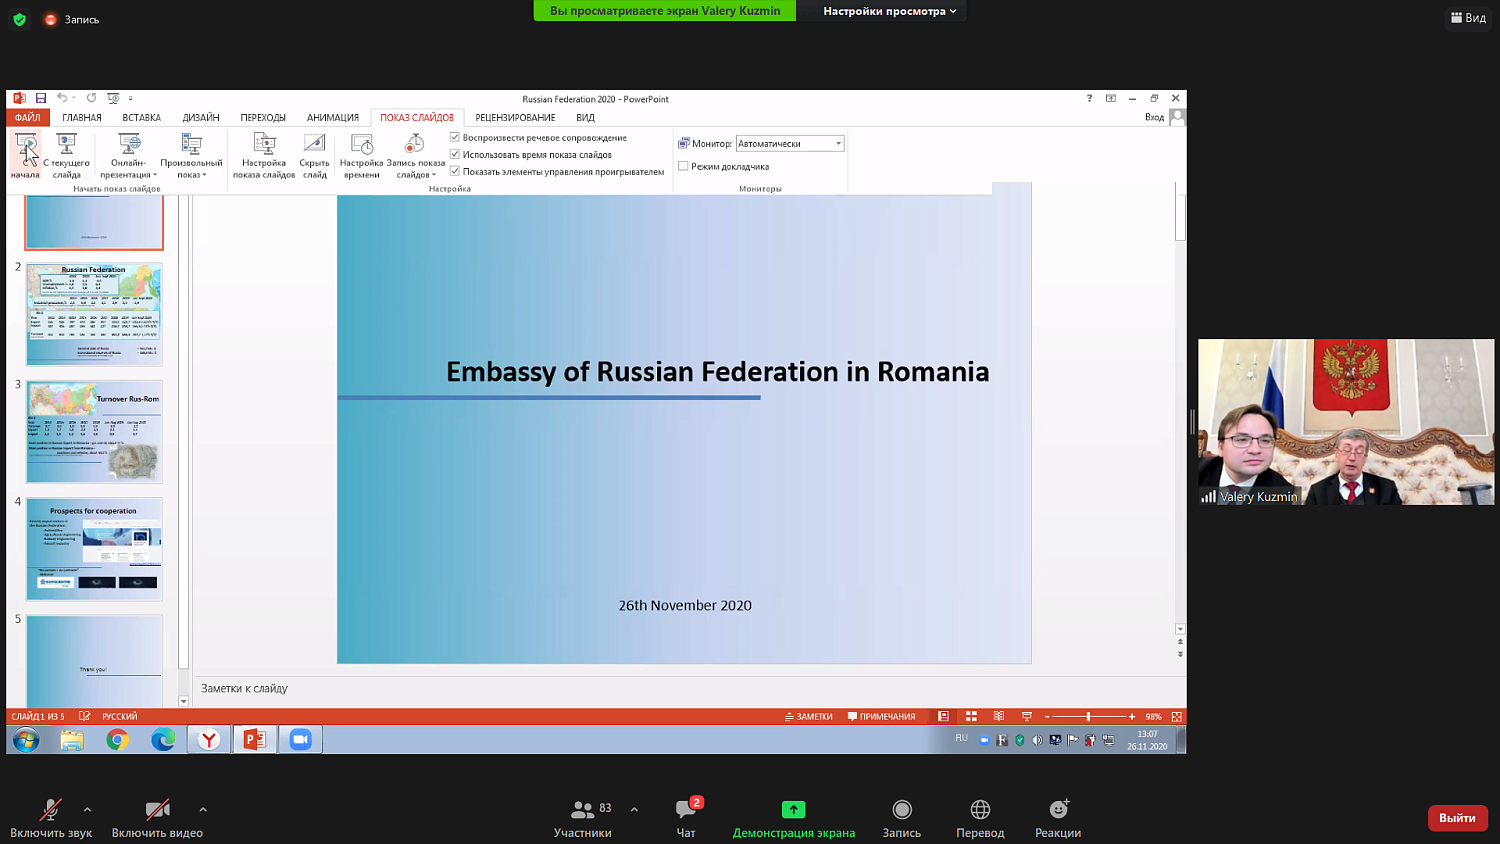Open the Чат panel with notifications

(686, 817)
